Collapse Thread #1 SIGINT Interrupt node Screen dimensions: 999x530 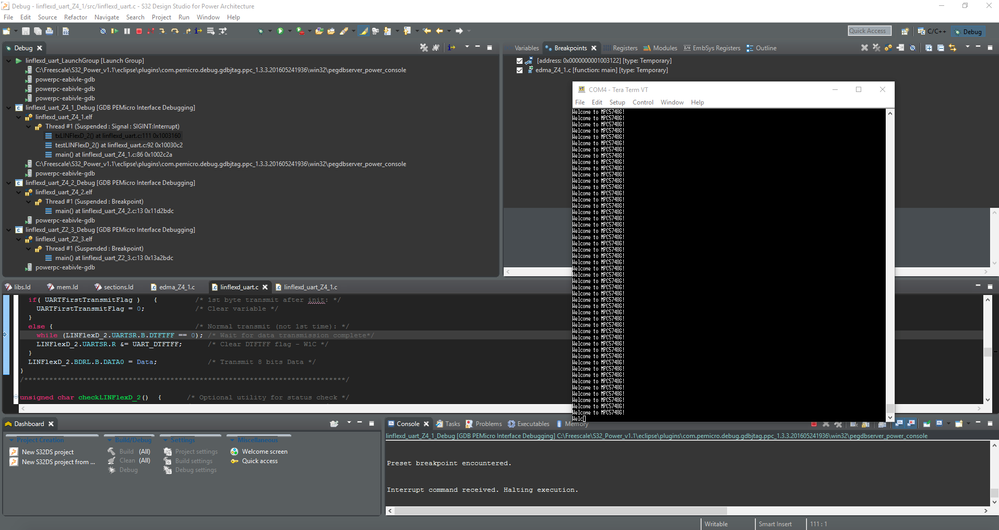29,127
